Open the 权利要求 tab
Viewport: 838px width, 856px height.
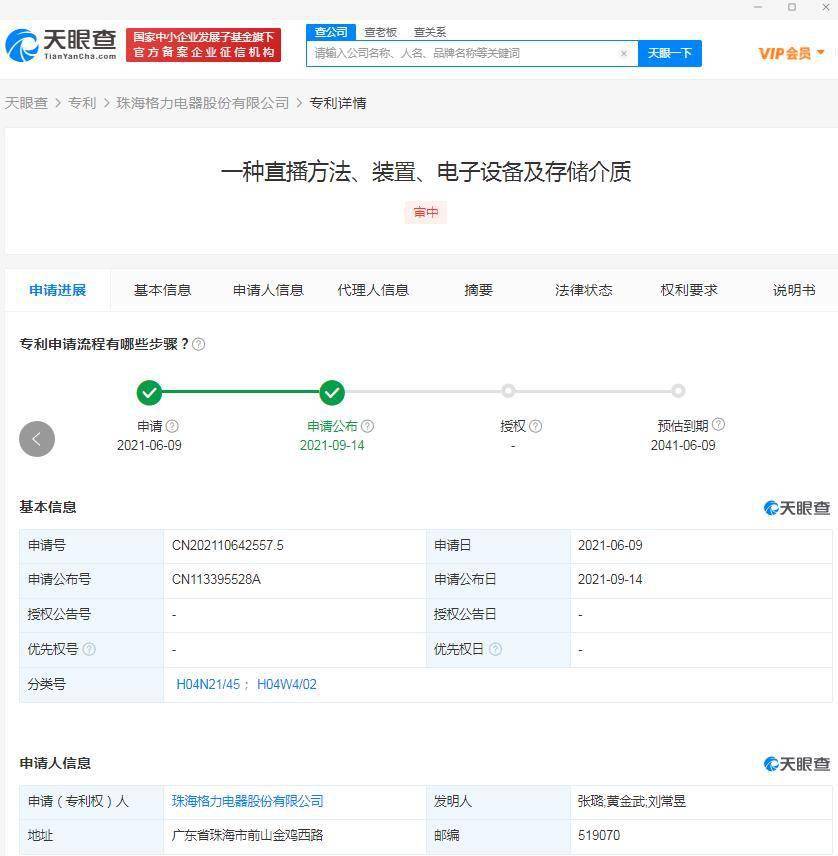tap(688, 290)
